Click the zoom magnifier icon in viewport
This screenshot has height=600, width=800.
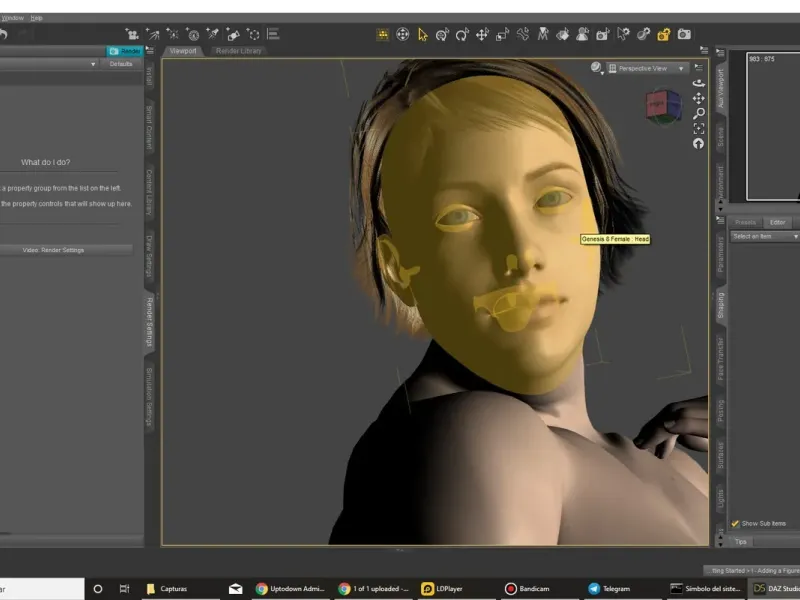[x=698, y=114]
